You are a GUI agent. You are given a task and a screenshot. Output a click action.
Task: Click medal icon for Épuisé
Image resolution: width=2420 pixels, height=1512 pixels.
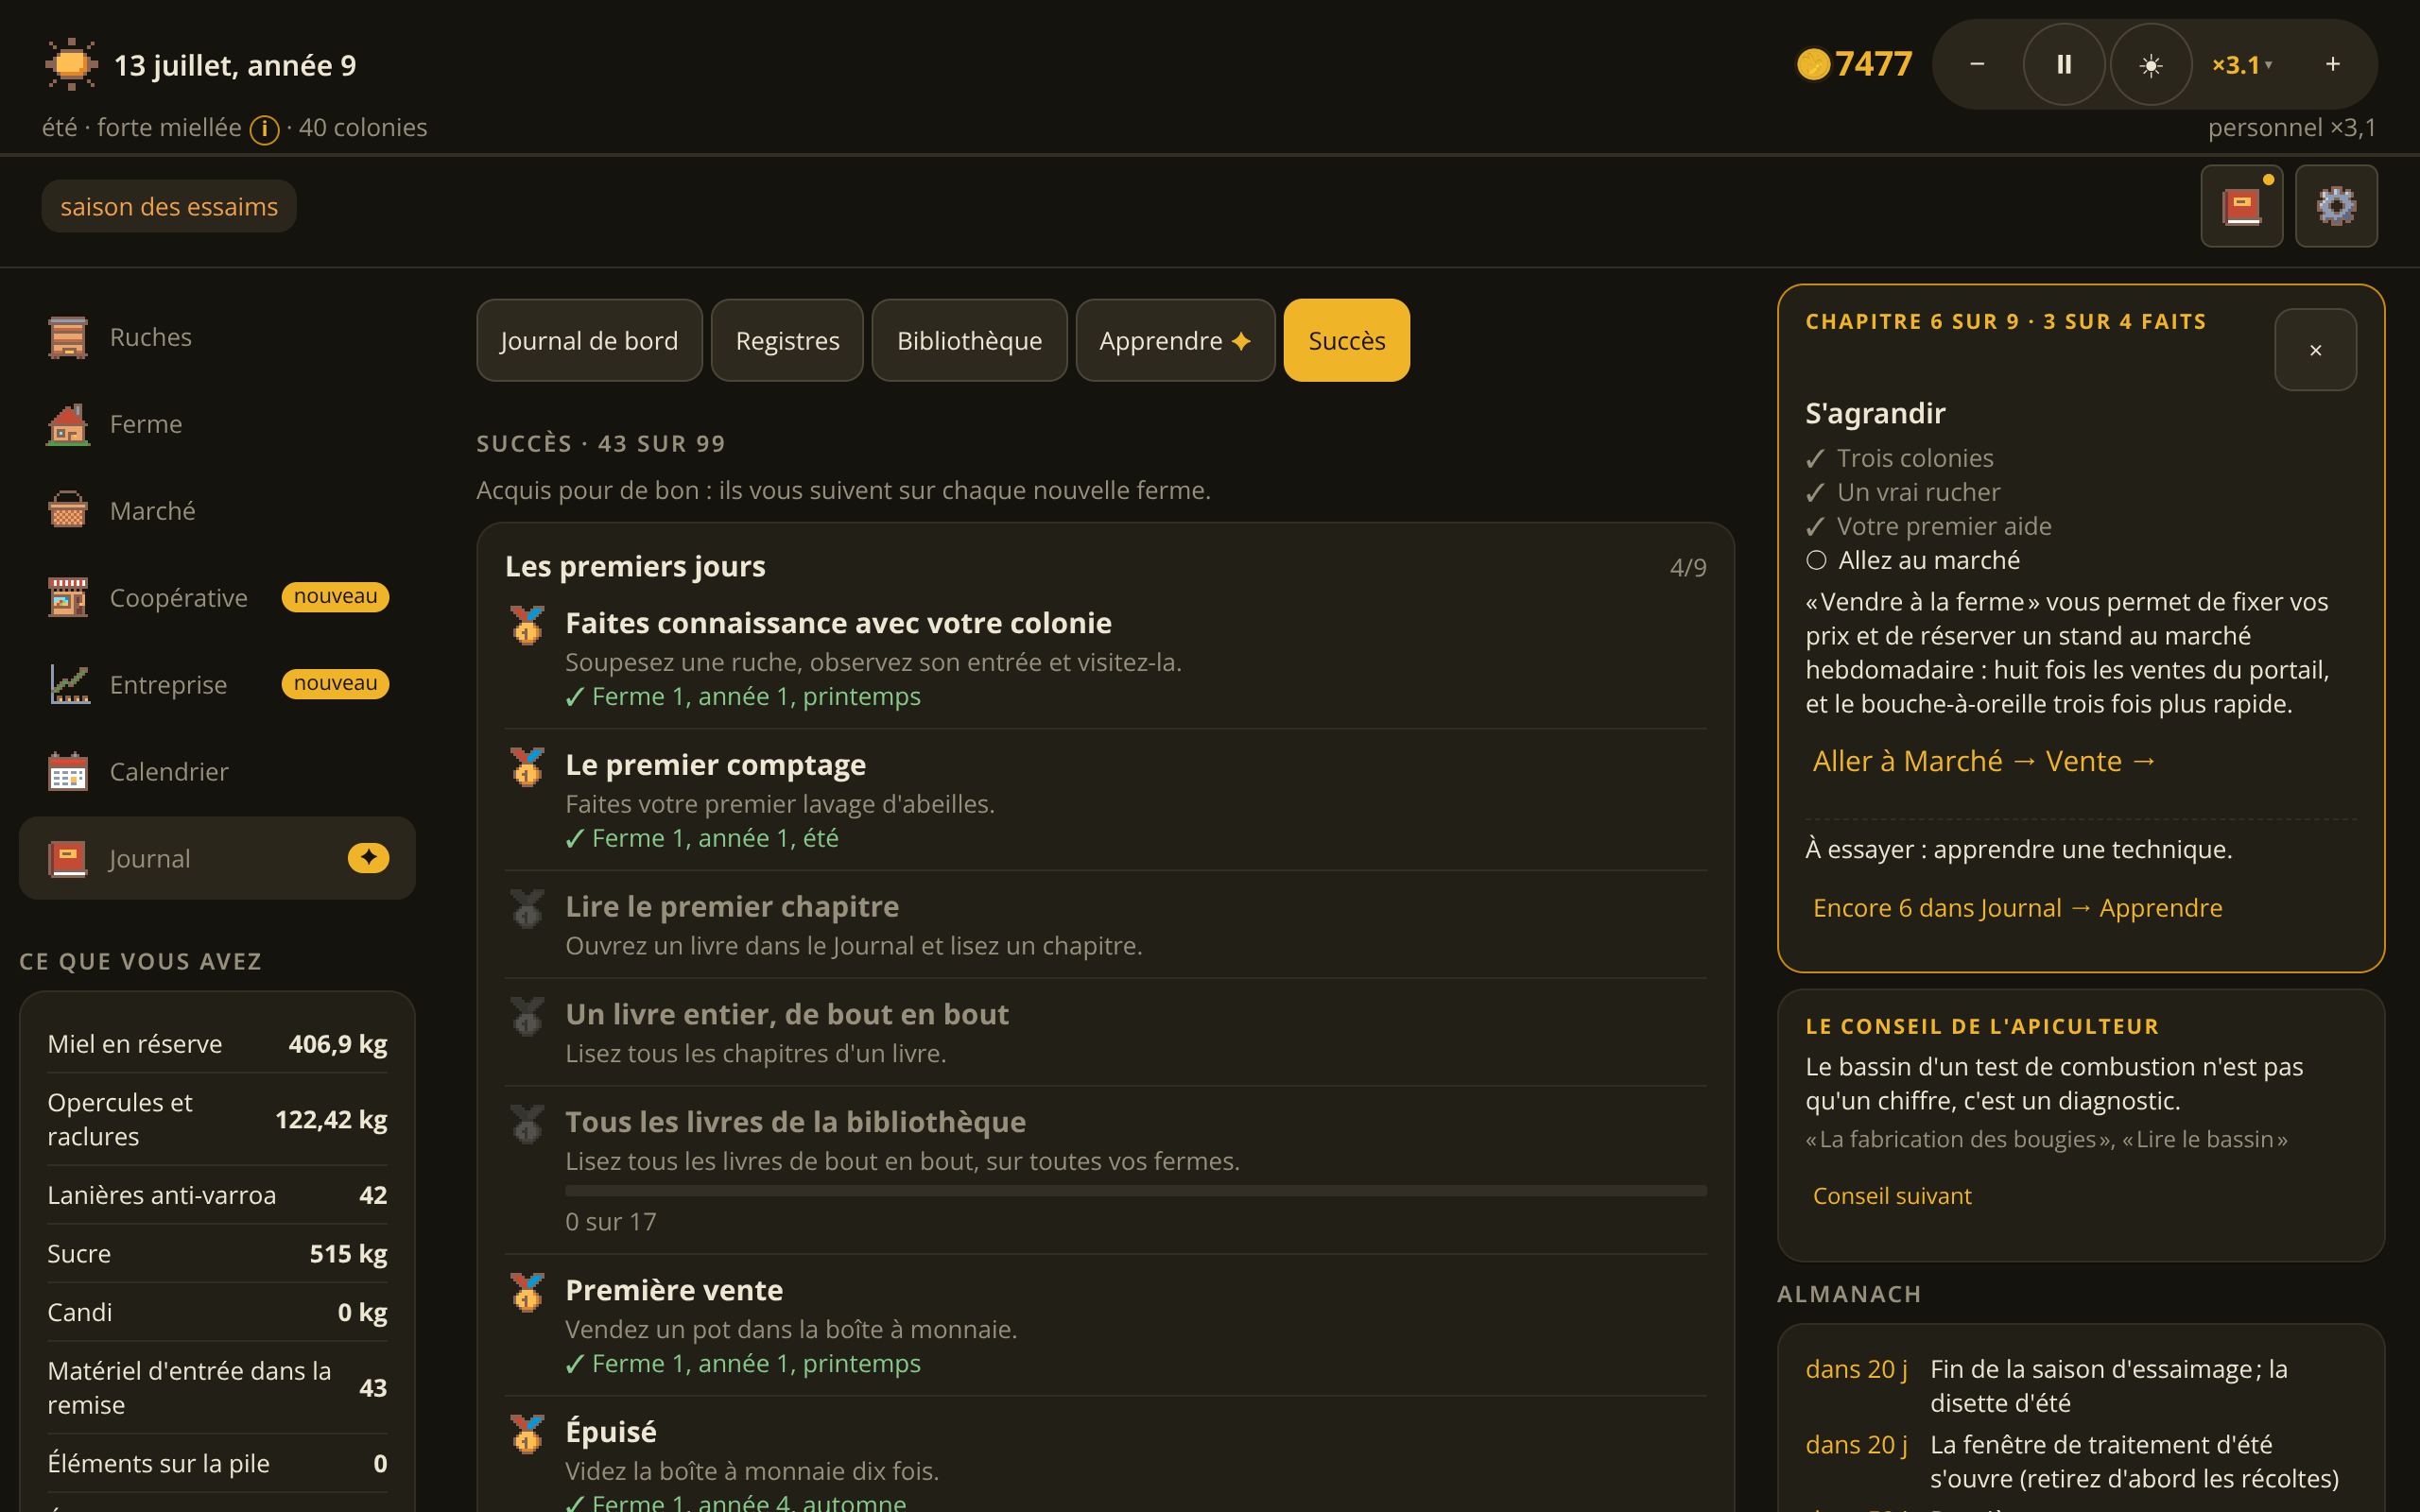(x=527, y=1434)
